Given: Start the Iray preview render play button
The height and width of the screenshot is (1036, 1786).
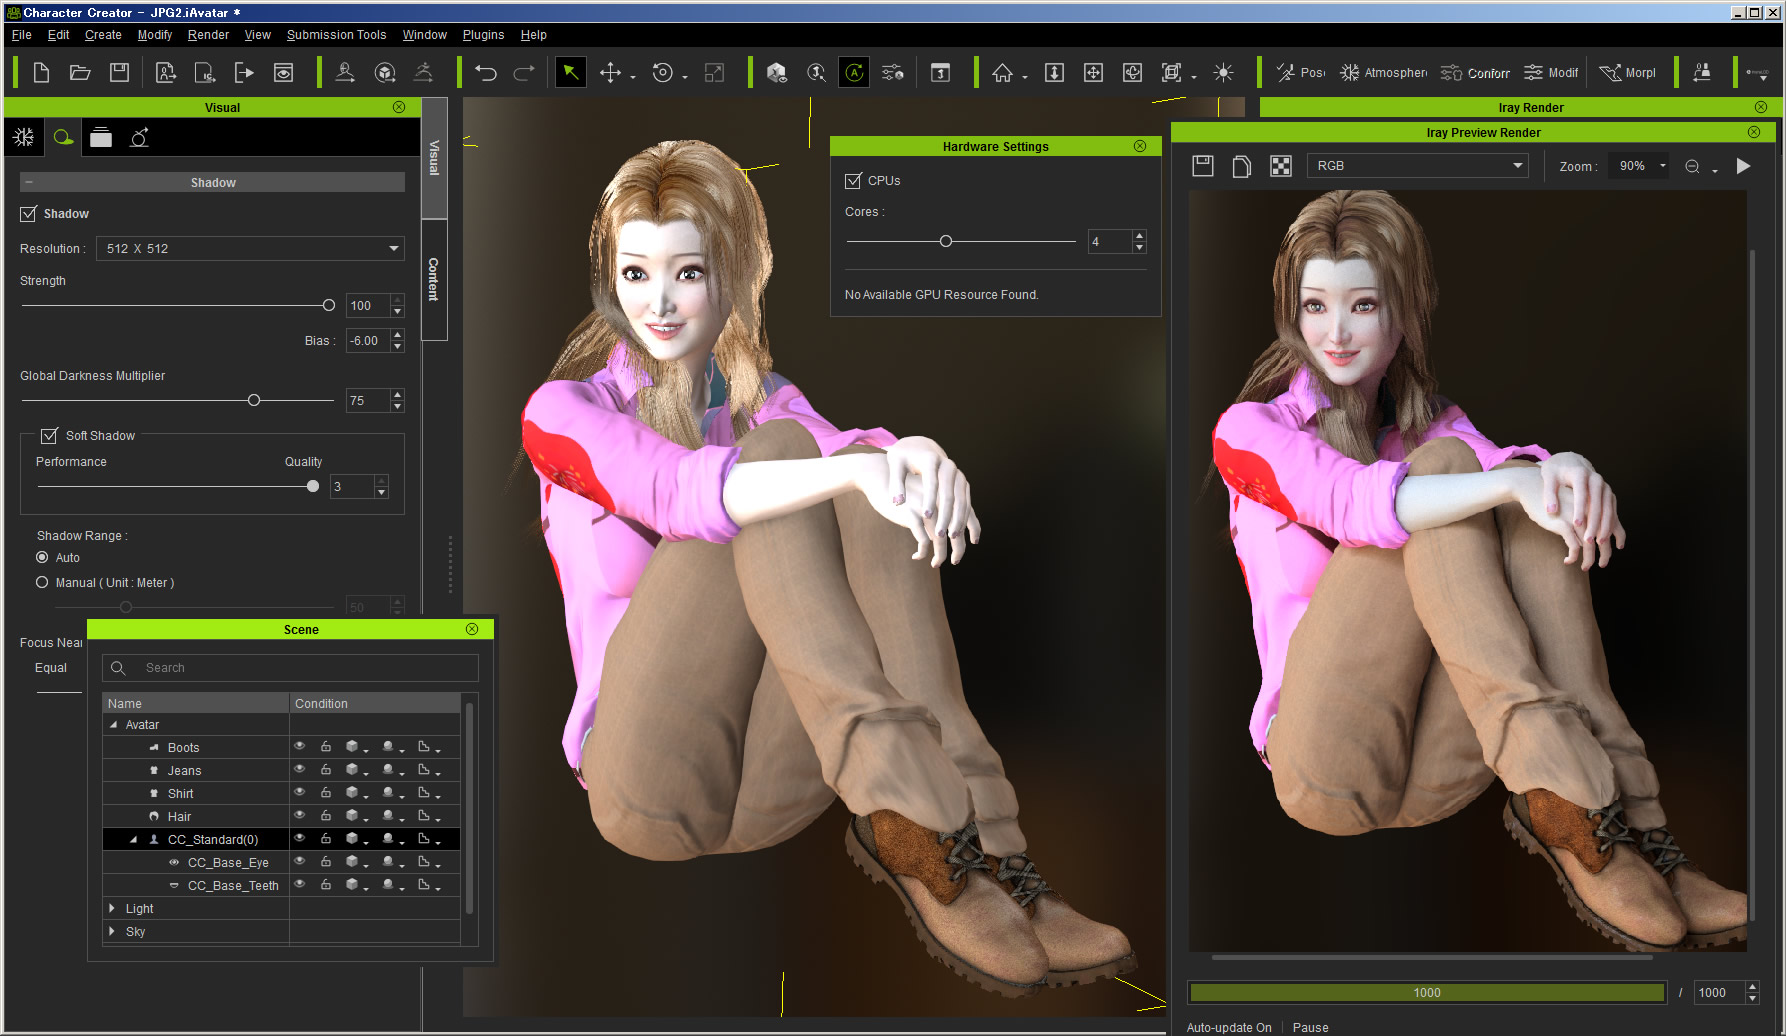Looking at the screenshot, I should tap(1743, 166).
